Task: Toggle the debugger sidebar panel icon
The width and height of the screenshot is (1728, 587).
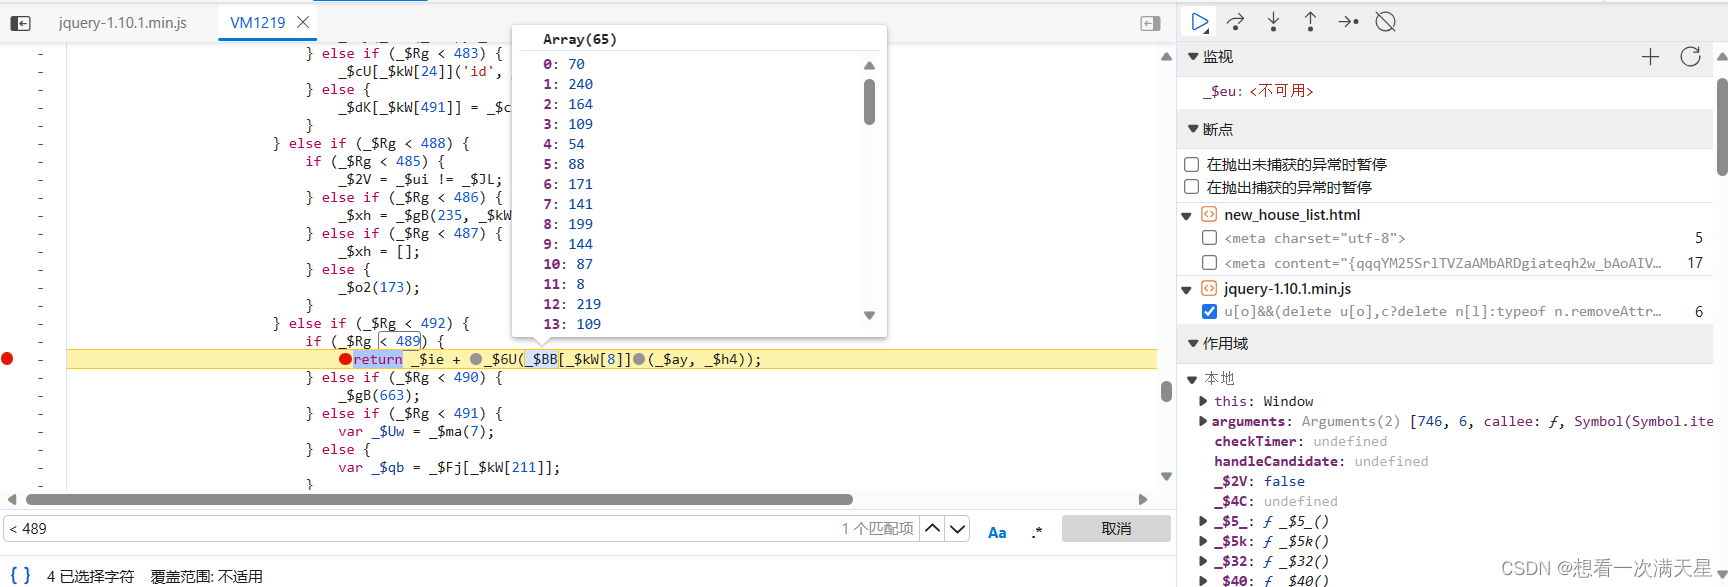Action: (x=1151, y=23)
